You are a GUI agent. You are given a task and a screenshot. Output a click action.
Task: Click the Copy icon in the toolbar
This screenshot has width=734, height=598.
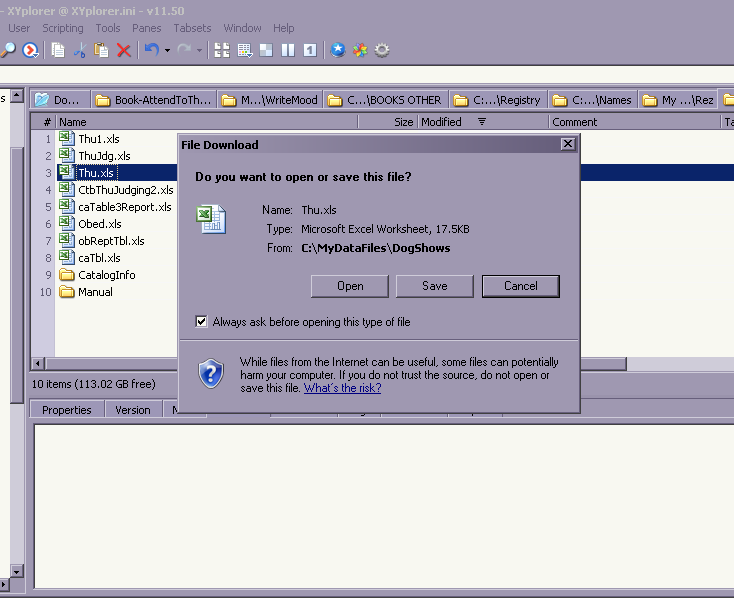pyautogui.click(x=58, y=50)
